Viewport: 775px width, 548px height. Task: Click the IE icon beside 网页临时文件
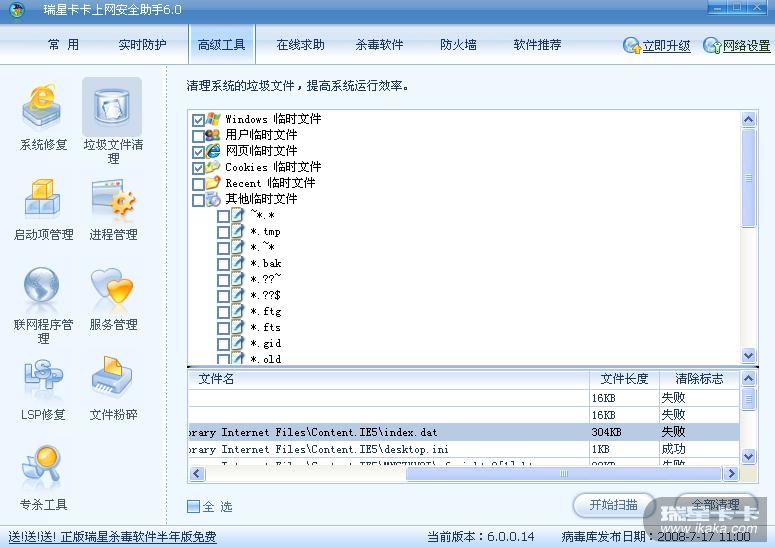coord(213,151)
